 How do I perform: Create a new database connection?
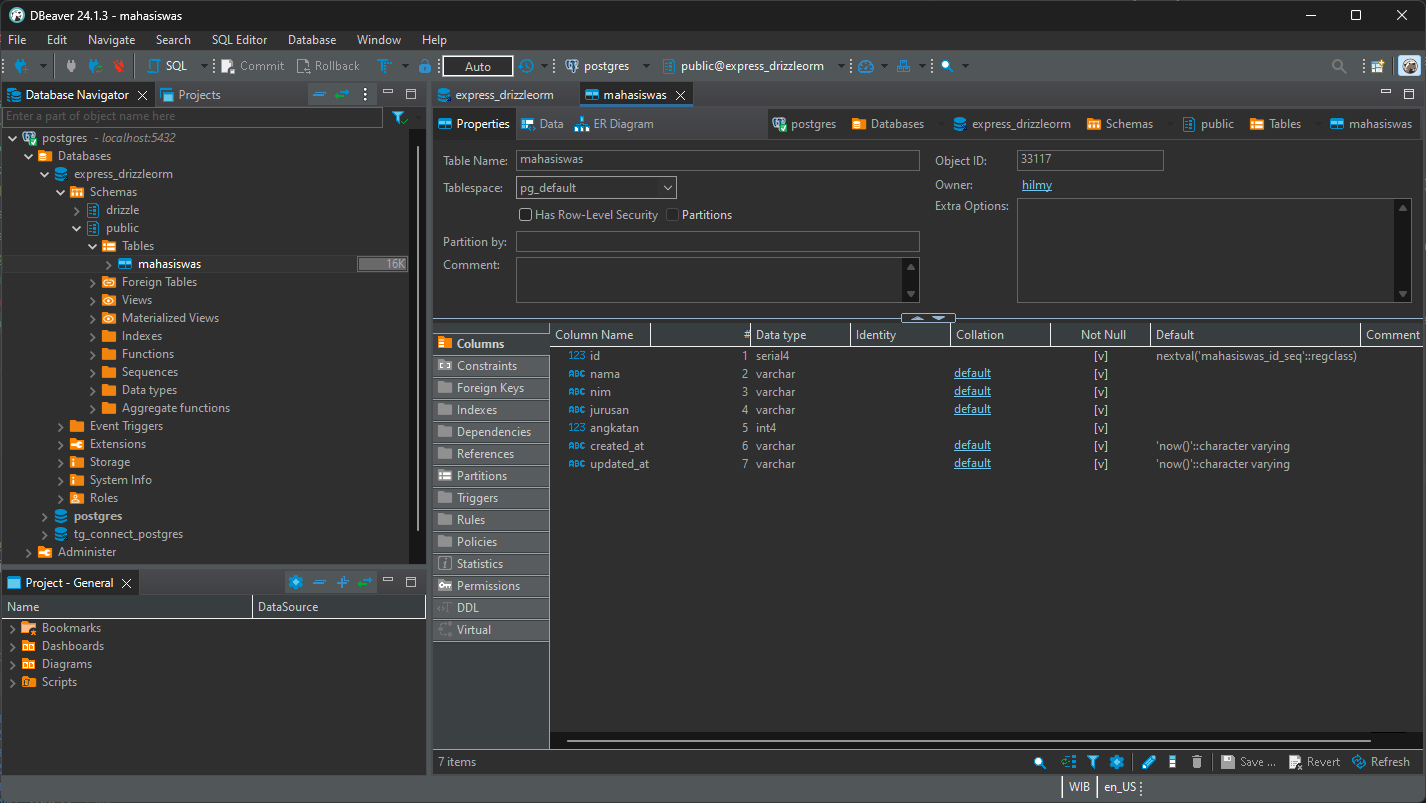tap(21, 66)
